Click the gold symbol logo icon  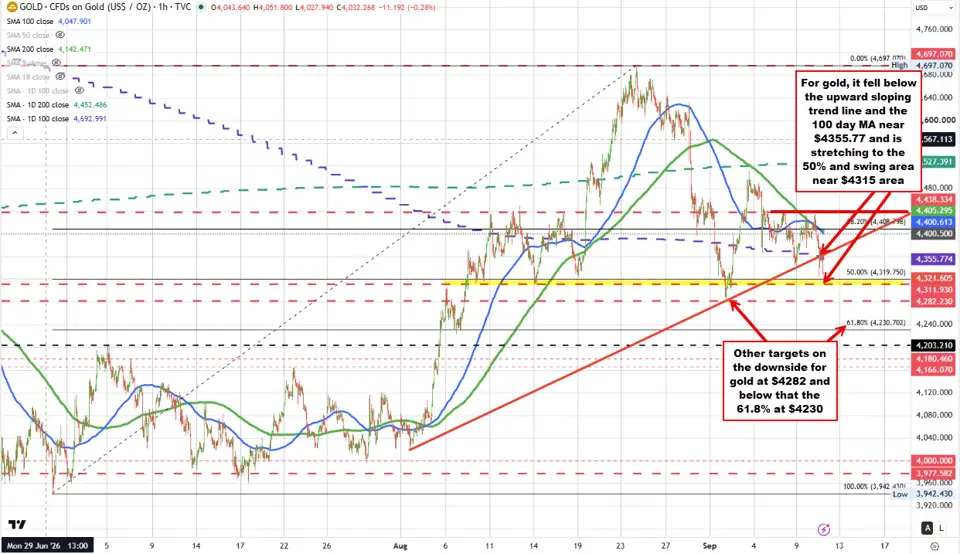pyautogui.click(x=12, y=7)
